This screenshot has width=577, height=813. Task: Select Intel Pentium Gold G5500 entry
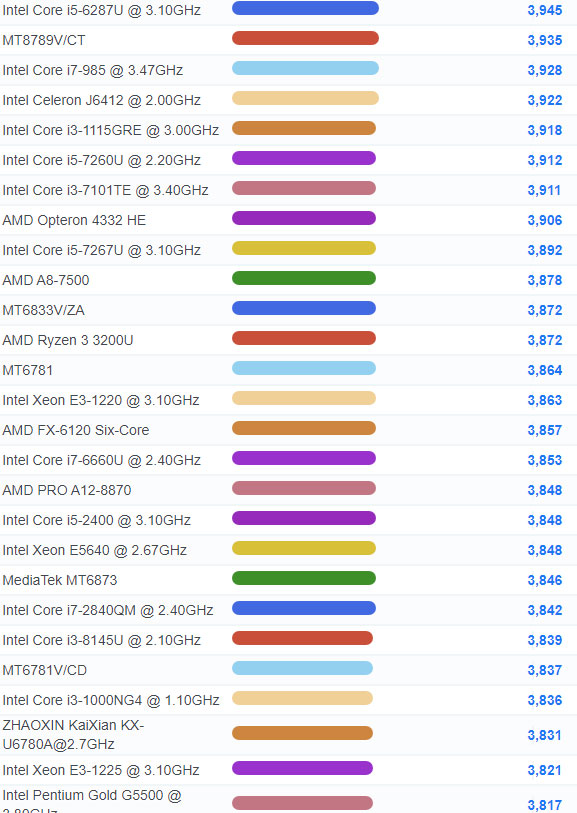click(92, 803)
